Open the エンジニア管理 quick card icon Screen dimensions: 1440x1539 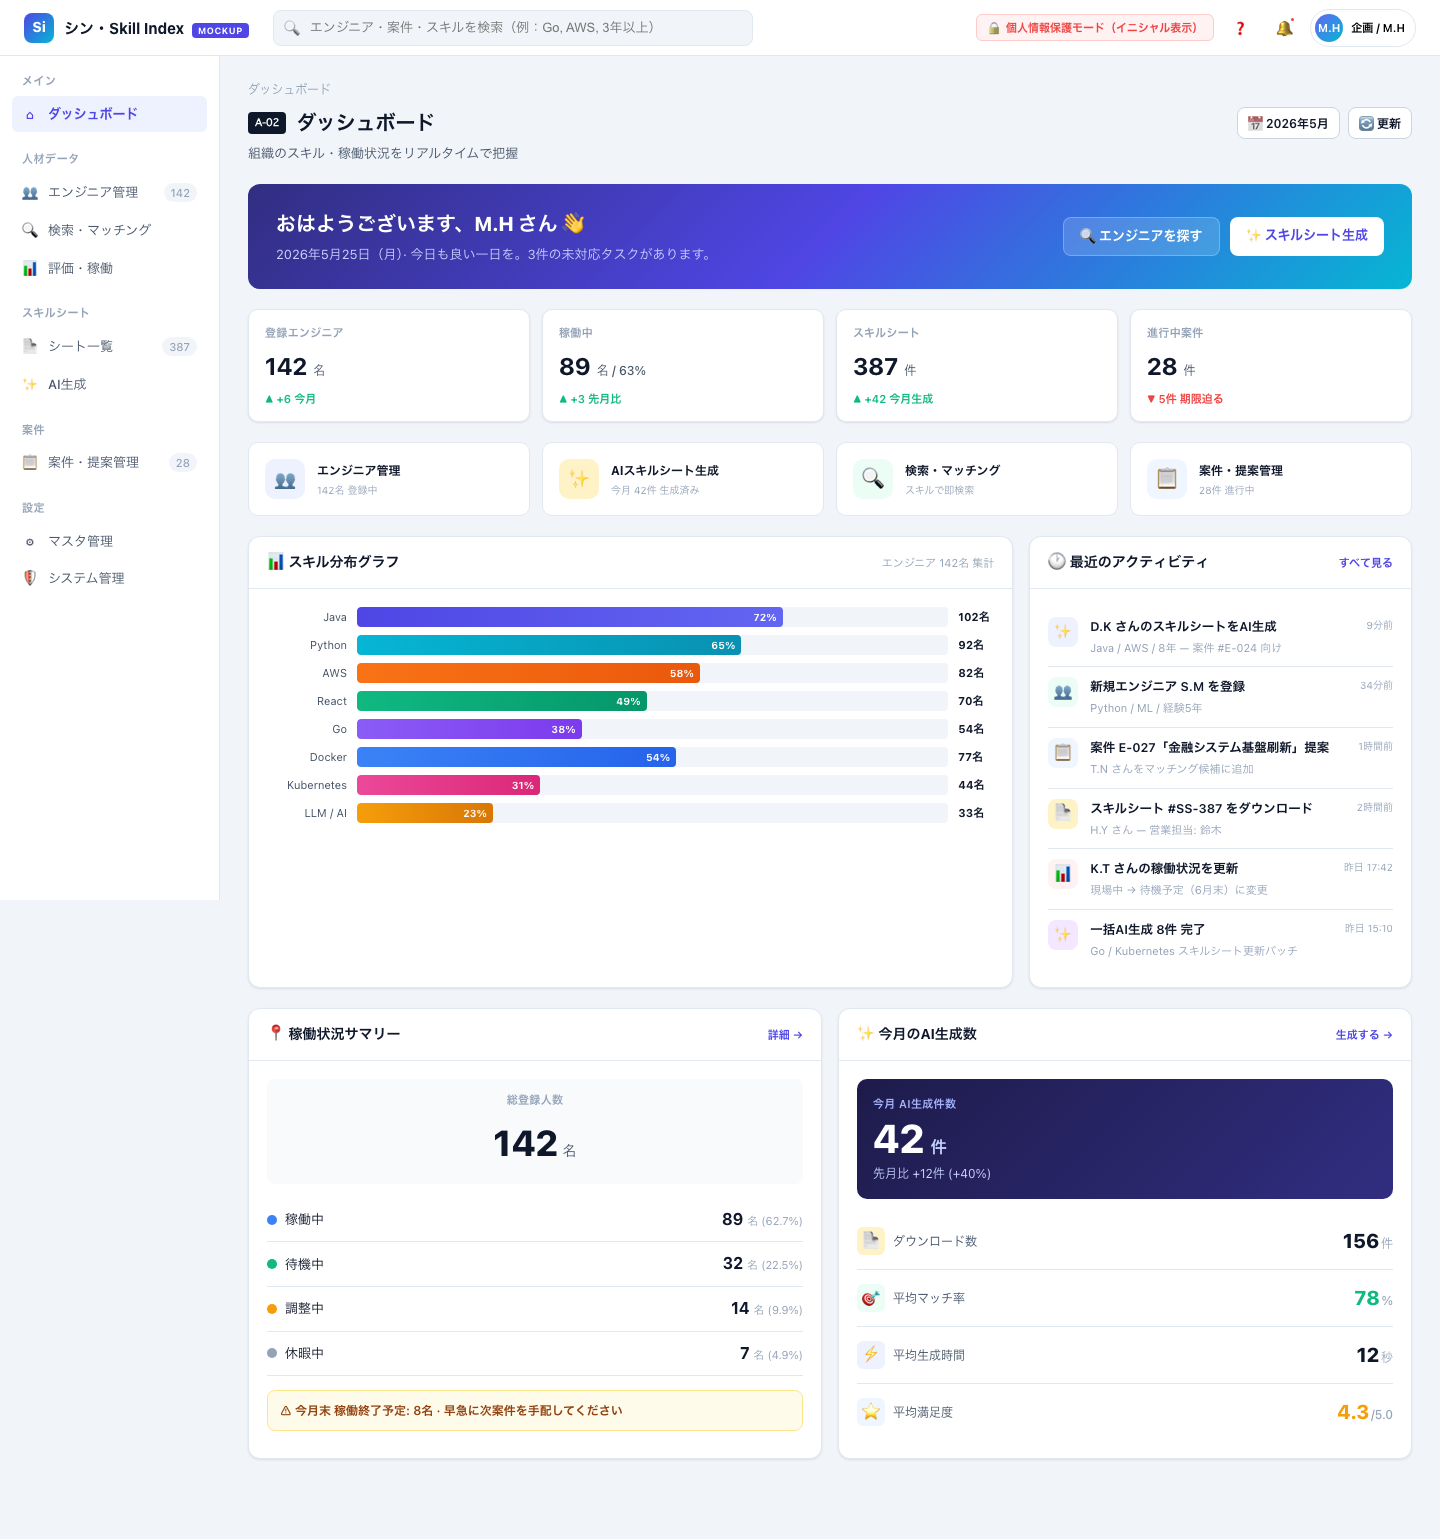point(285,479)
